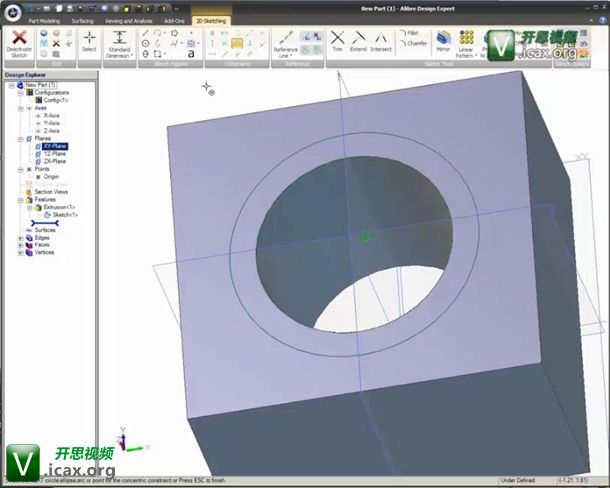Screen dimensions: 610x488
Task: Click the Origin point in tree
Action: tap(51, 176)
